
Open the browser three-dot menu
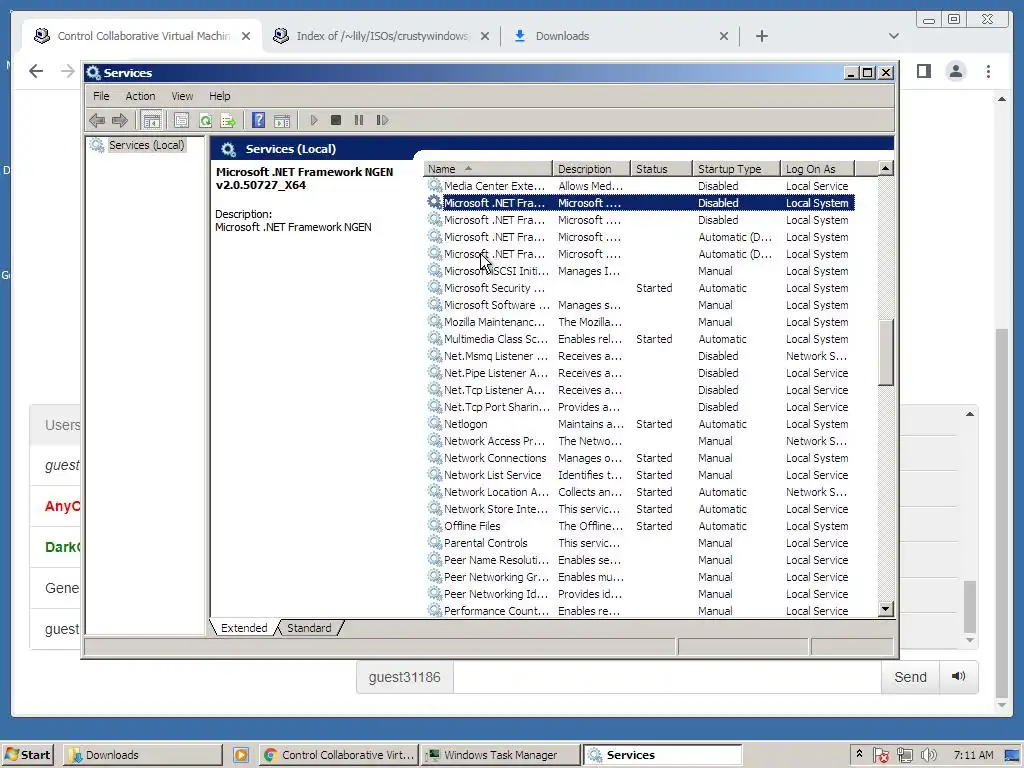coord(988,71)
